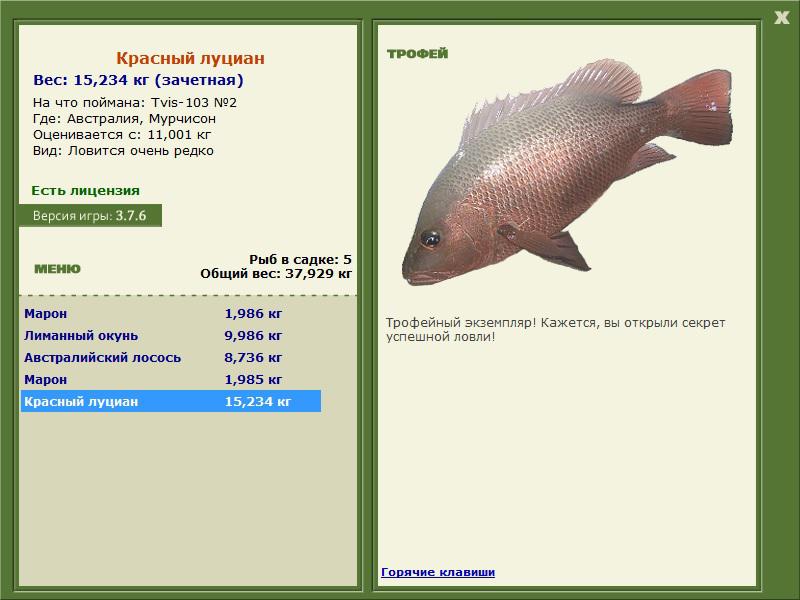
Task: Open the Горячие клавиши link
Action: [x=437, y=572]
